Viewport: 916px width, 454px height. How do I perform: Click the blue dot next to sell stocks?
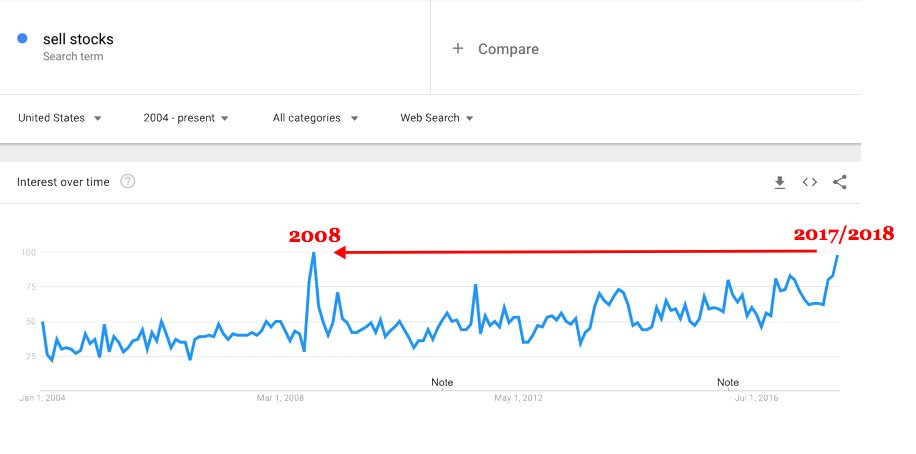click(x=22, y=39)
